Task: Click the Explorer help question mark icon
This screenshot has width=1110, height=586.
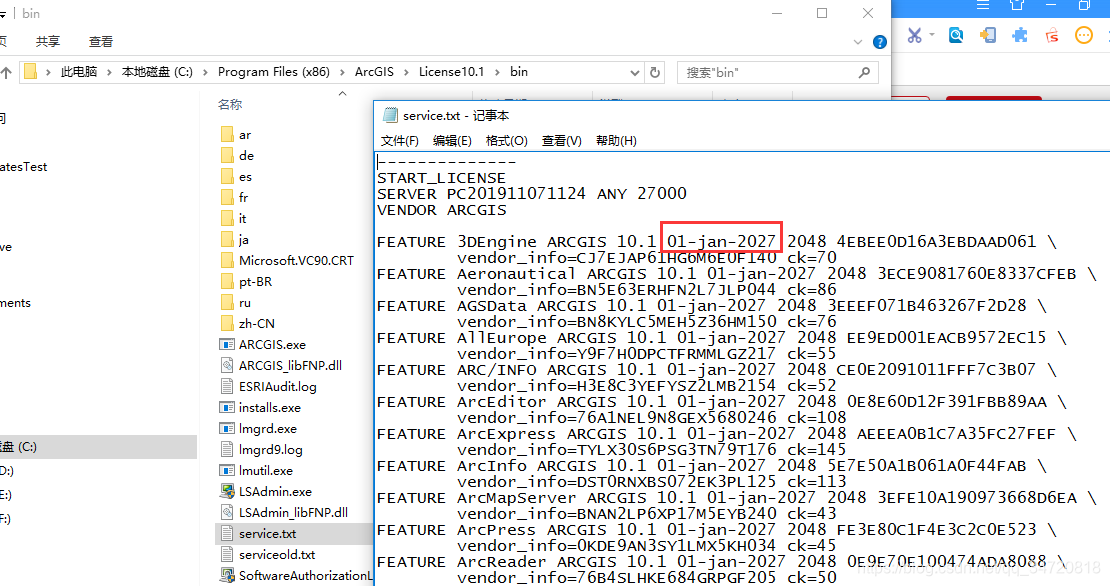Action: 880,42
